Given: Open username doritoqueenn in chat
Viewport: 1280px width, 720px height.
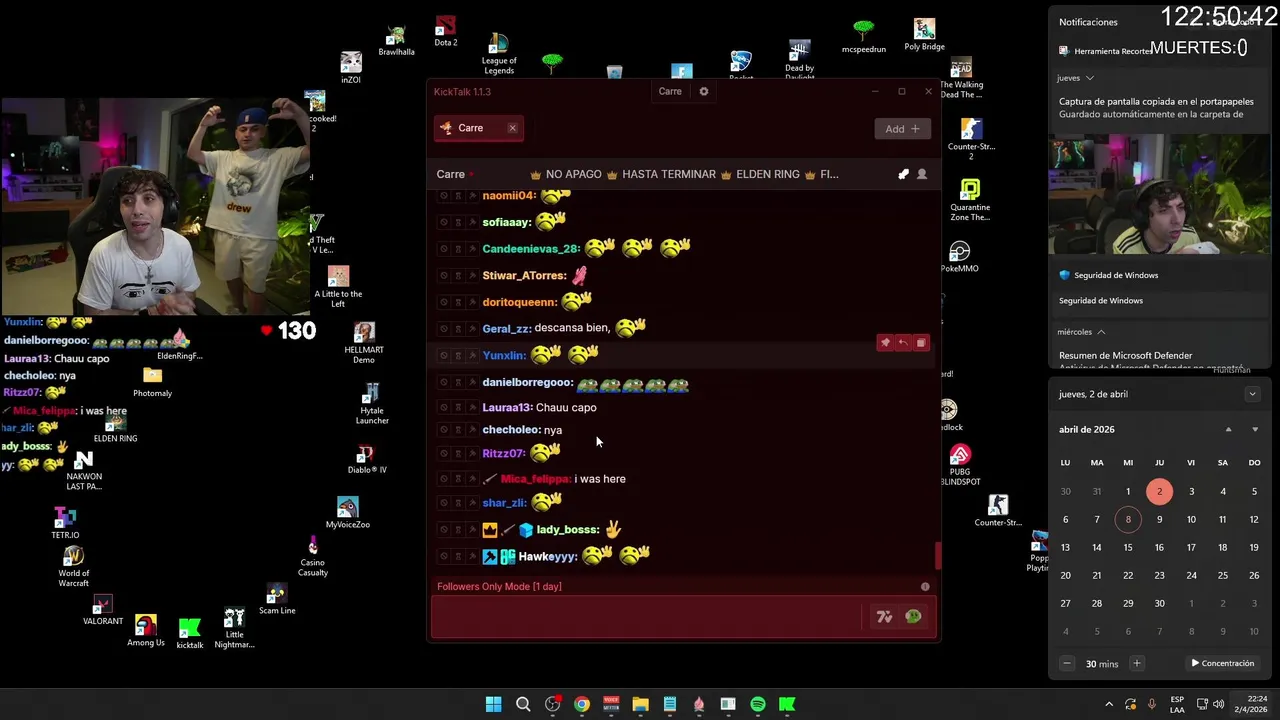Looking at the screenshot, I should [x=520, y=302].
